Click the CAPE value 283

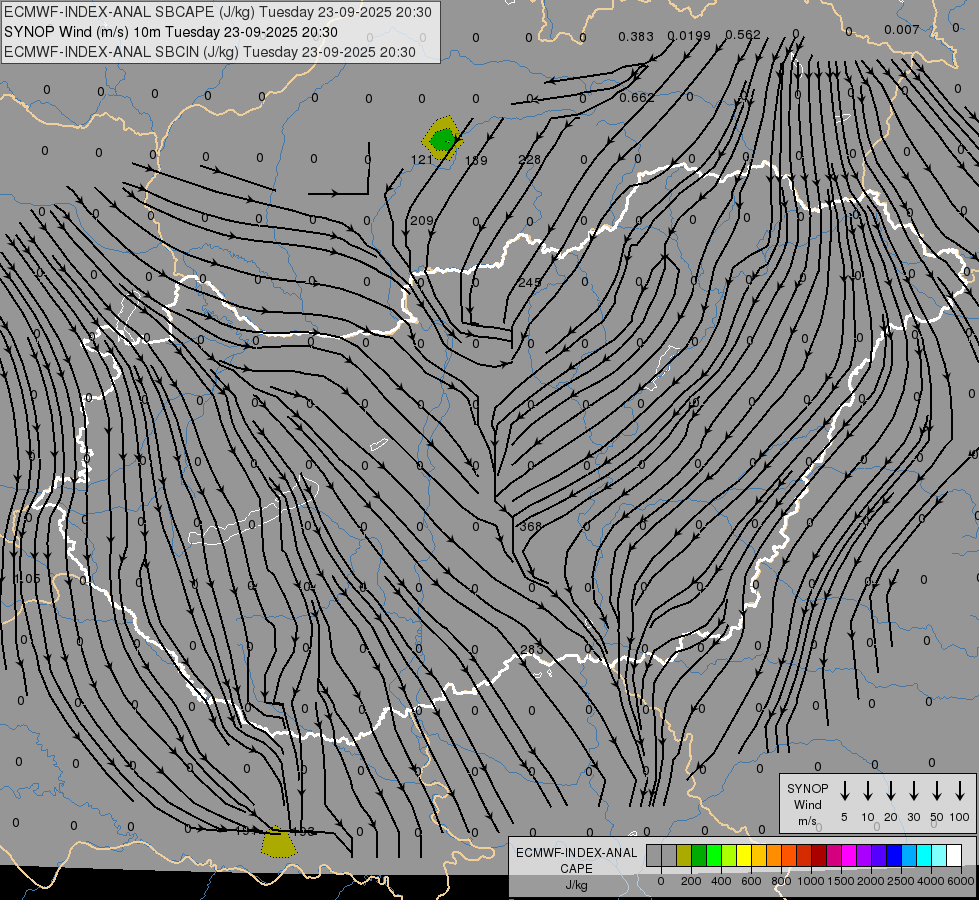(x=531, y=650)
